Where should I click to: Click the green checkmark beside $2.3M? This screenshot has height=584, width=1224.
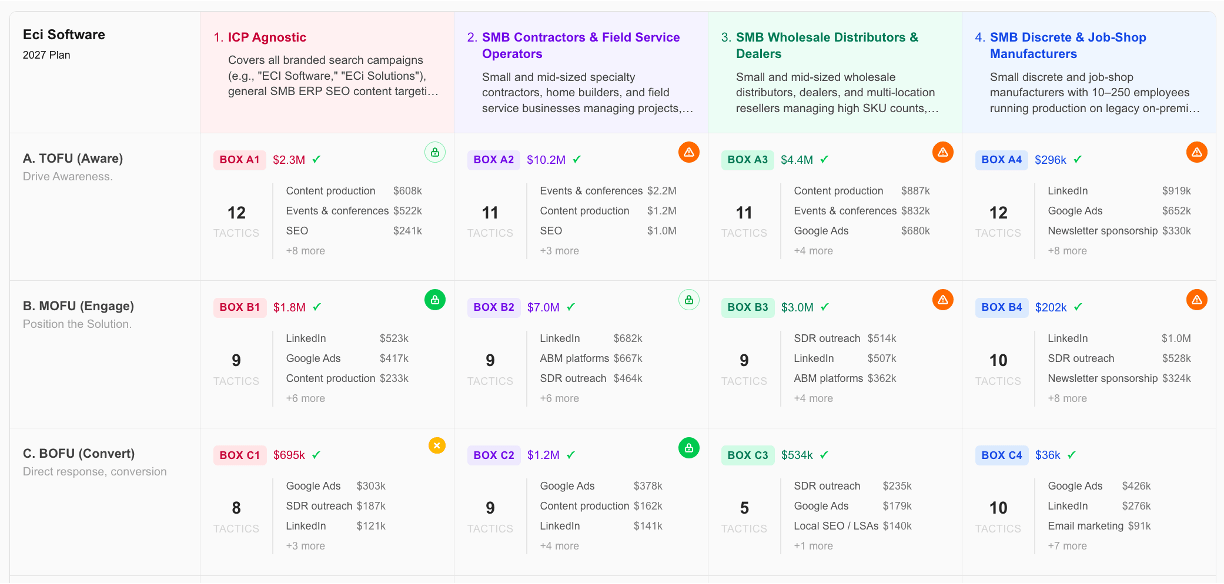point(316,159)
